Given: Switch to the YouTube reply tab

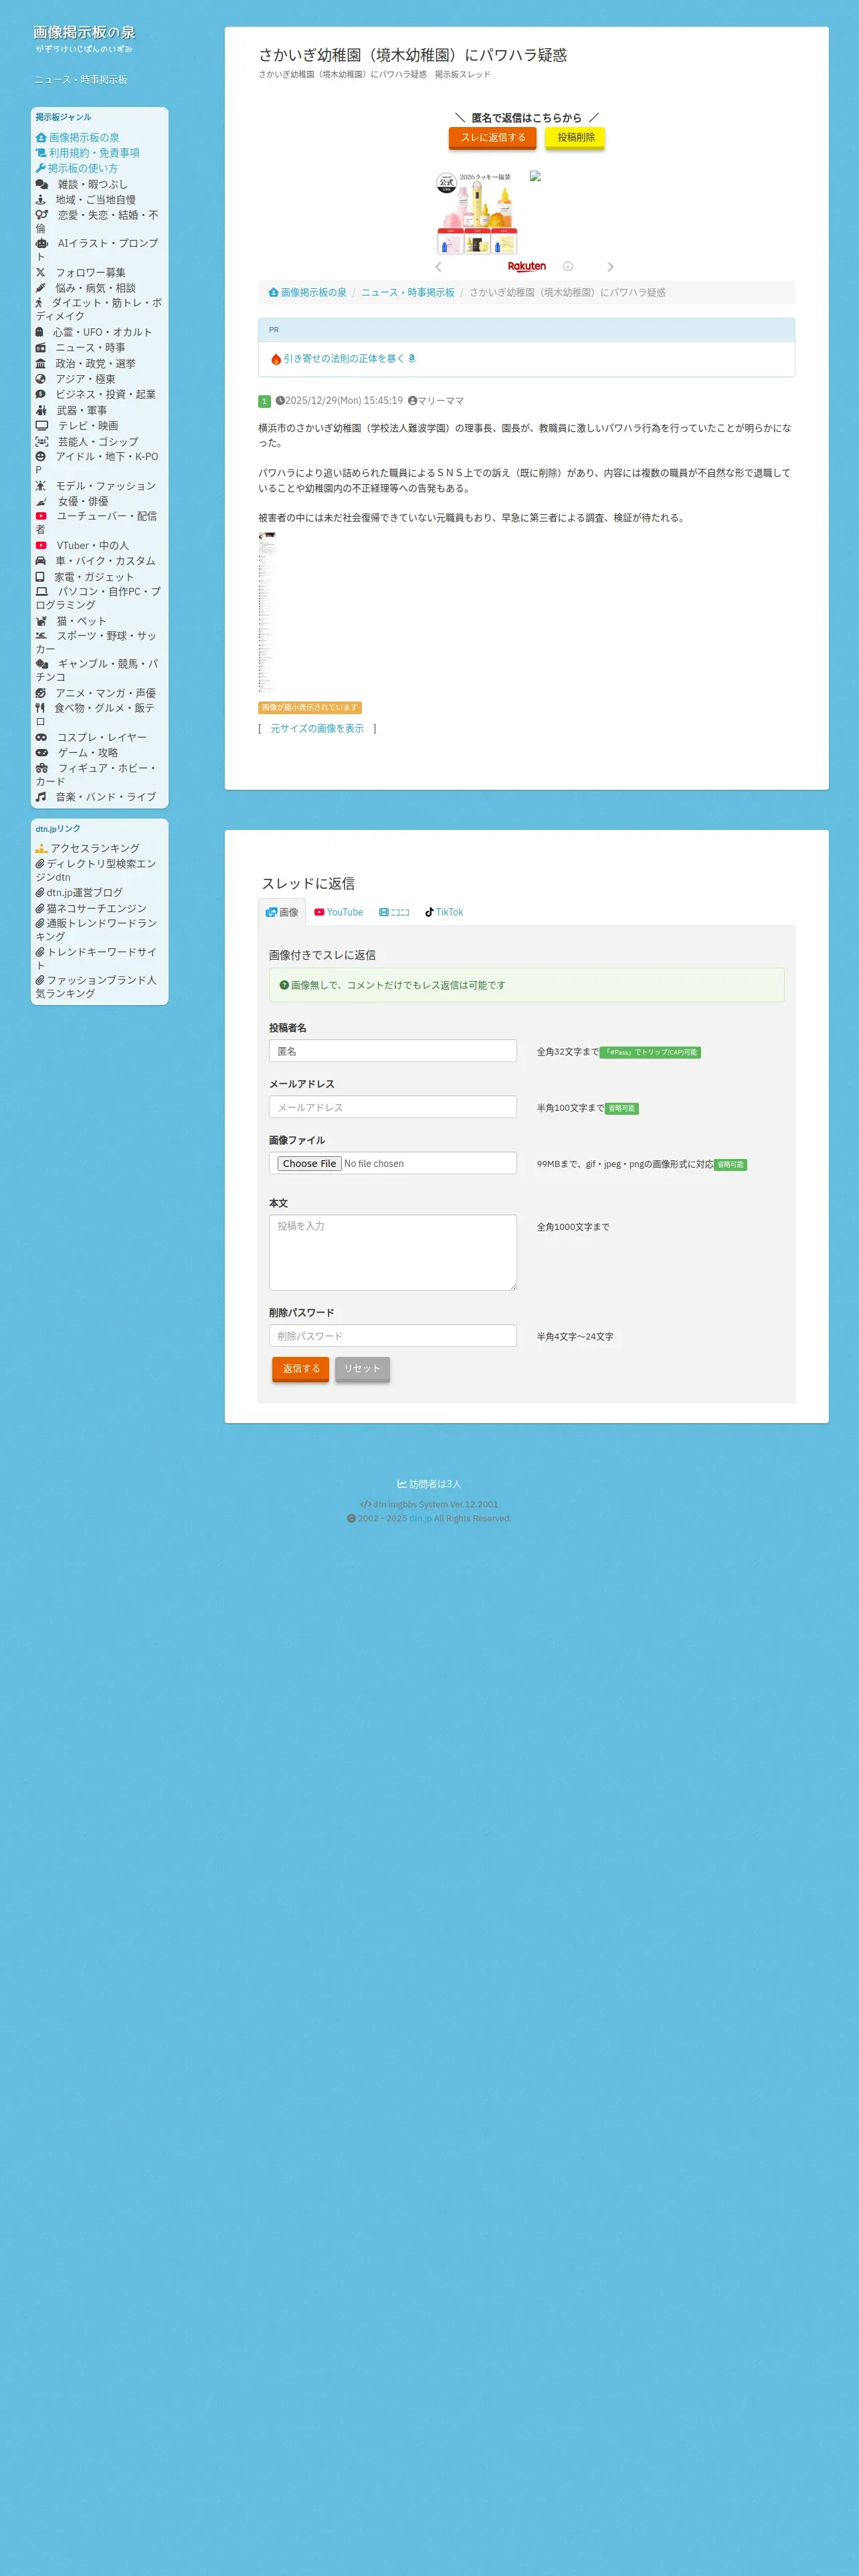Looking at the screenshot, I should 339,912.
